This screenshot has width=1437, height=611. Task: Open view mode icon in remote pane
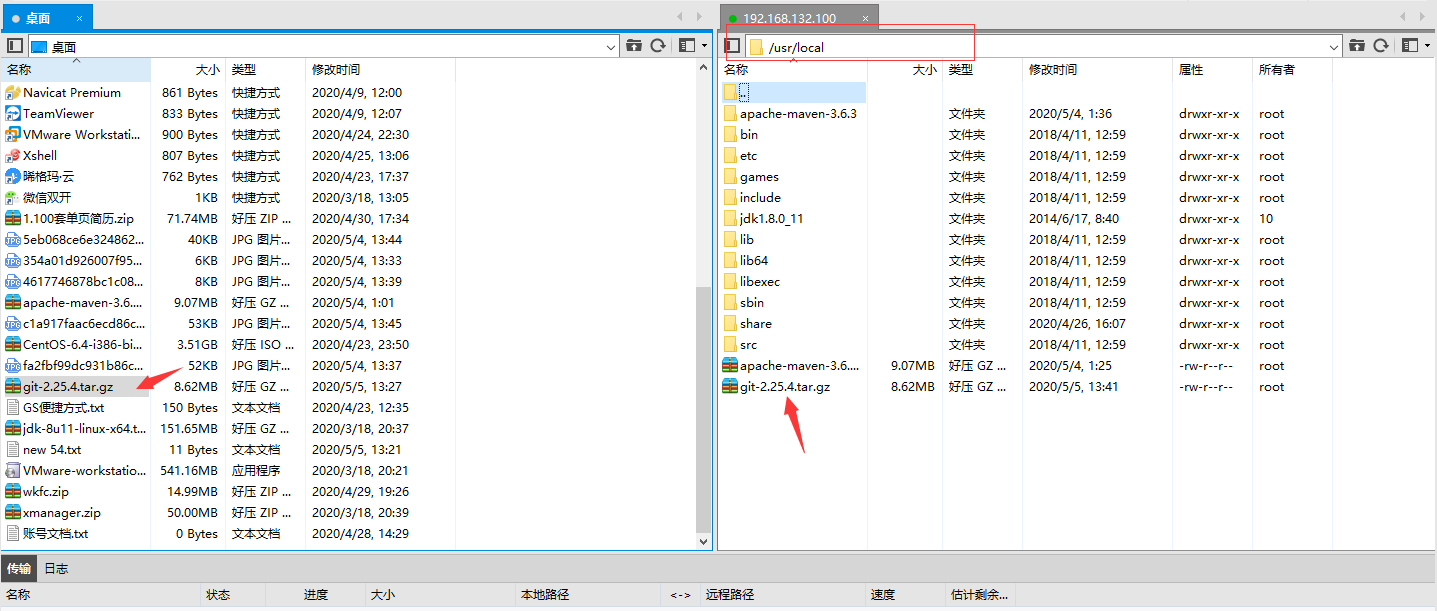1409,46
